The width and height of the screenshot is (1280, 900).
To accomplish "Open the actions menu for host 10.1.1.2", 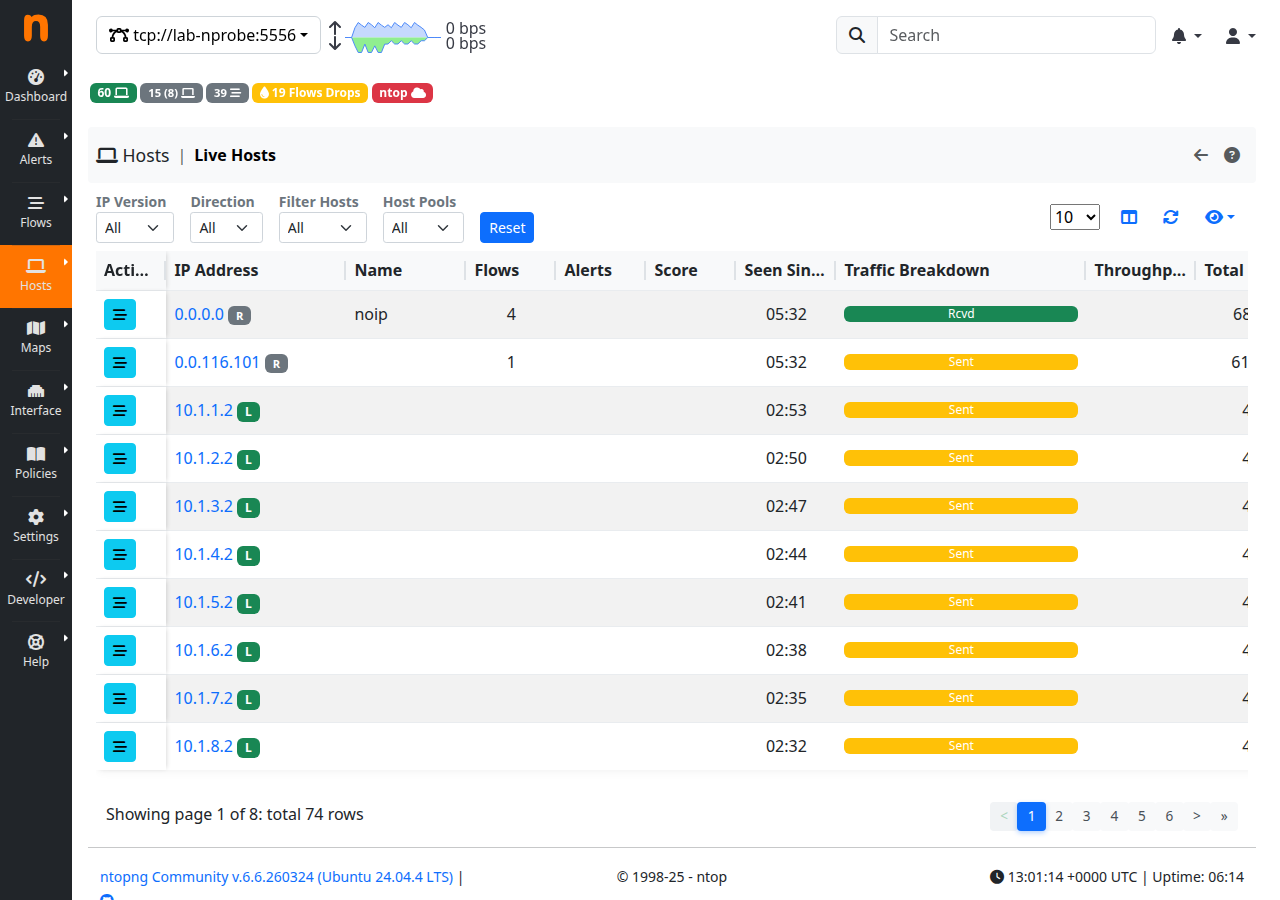I will click(x=119, y=410).
